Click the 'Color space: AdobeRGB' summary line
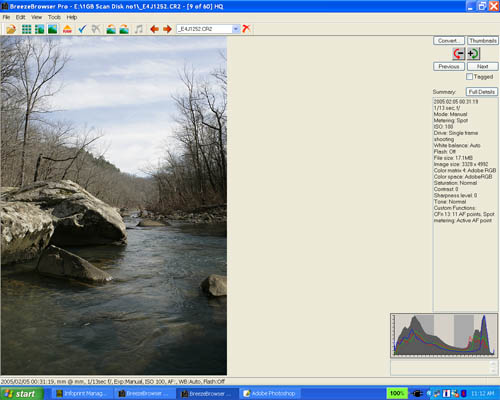The width and height of the screenshot is (500, 400). 463,177
